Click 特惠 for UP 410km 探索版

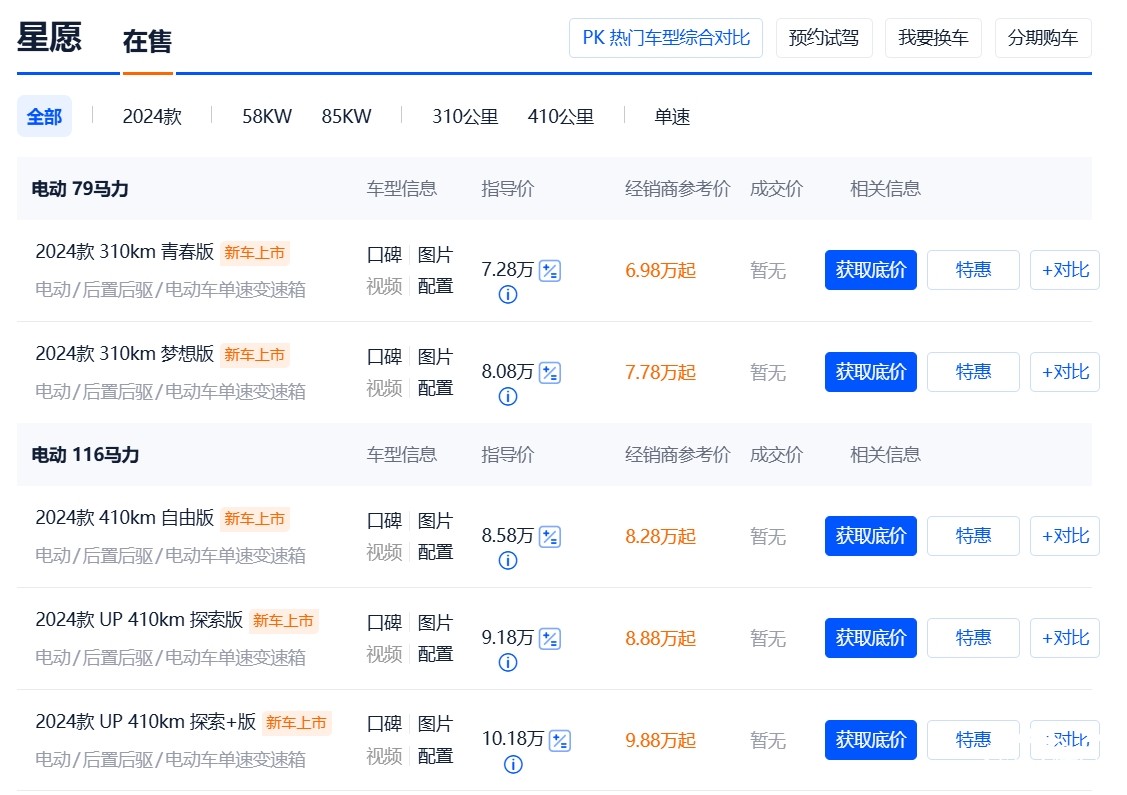click(973, 638)
